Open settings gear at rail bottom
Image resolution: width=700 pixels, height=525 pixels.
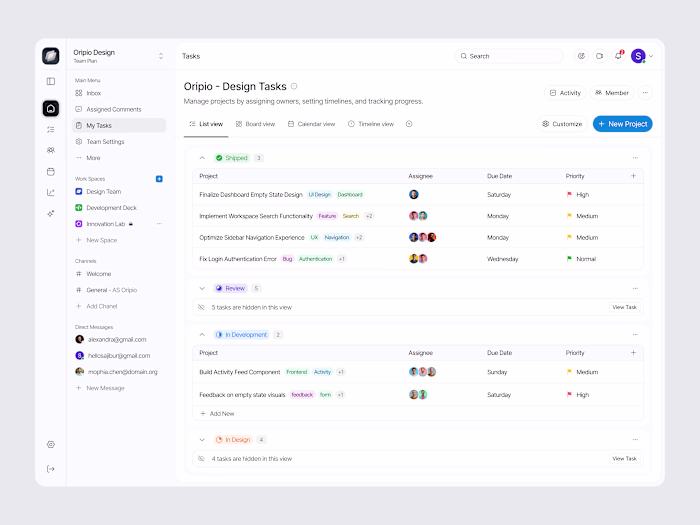(51, 444)
